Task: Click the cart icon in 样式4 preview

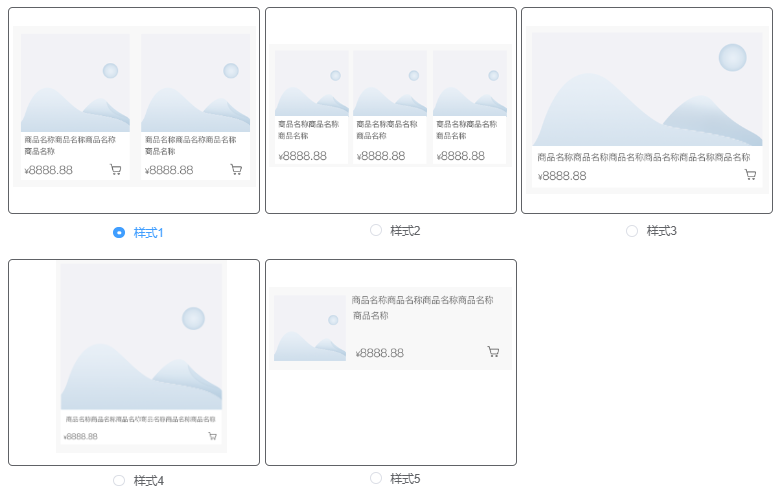Action: [x=212, y=436]
